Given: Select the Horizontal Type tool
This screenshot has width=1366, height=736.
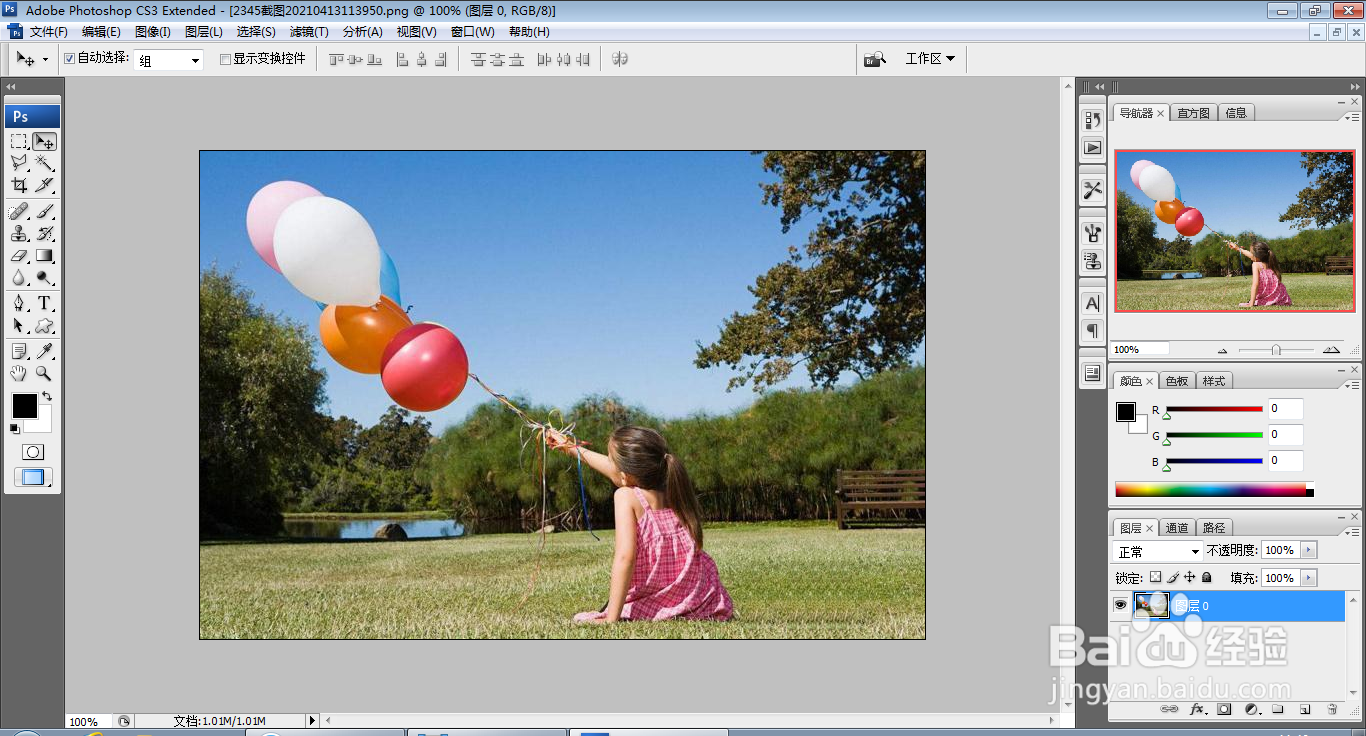Looking at the screenshot, I should point(44,303).
